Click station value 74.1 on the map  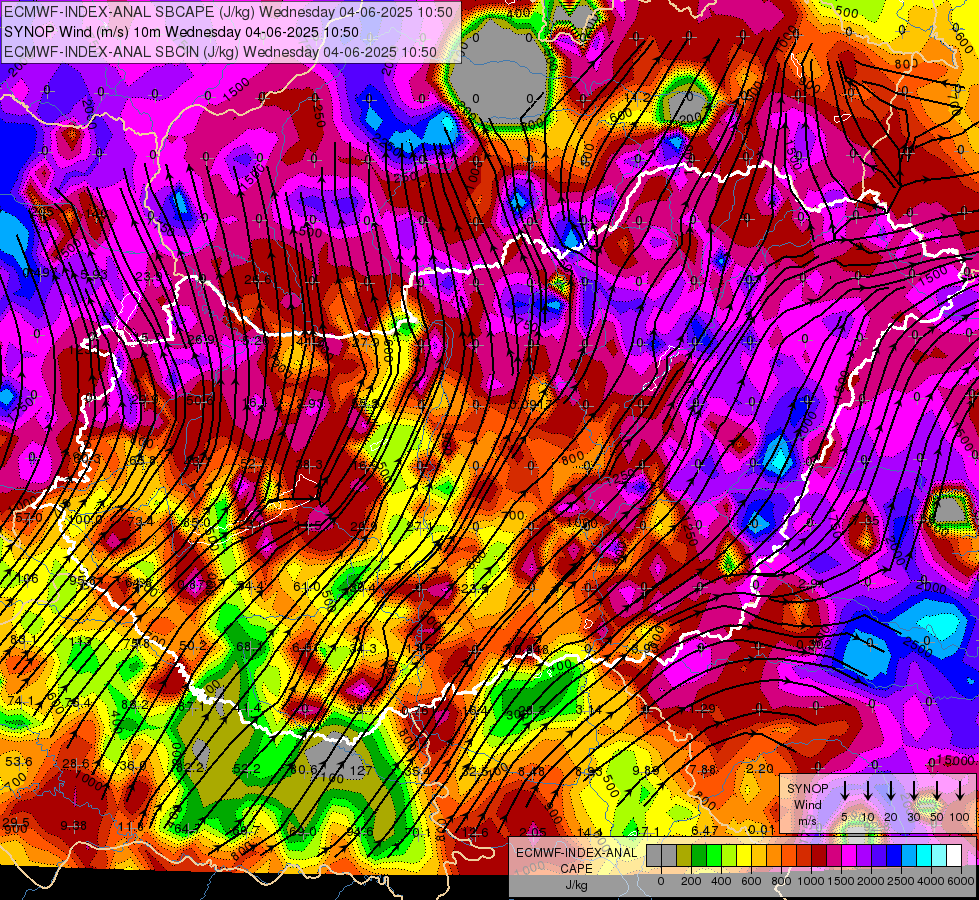tap(21, 701)
